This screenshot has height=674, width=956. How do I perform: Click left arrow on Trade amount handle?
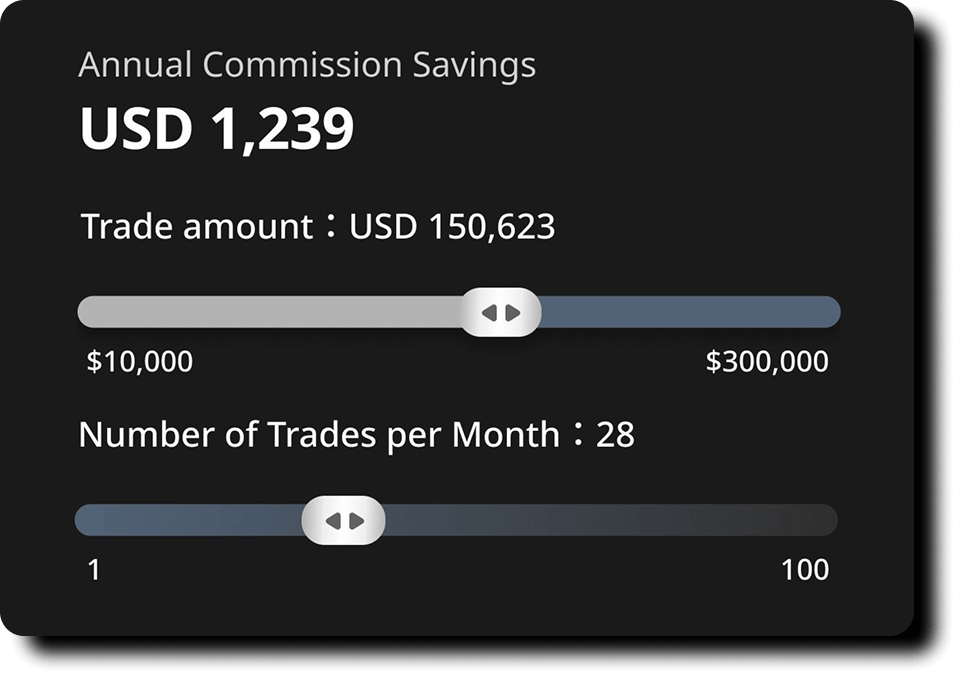pos(489,313)
